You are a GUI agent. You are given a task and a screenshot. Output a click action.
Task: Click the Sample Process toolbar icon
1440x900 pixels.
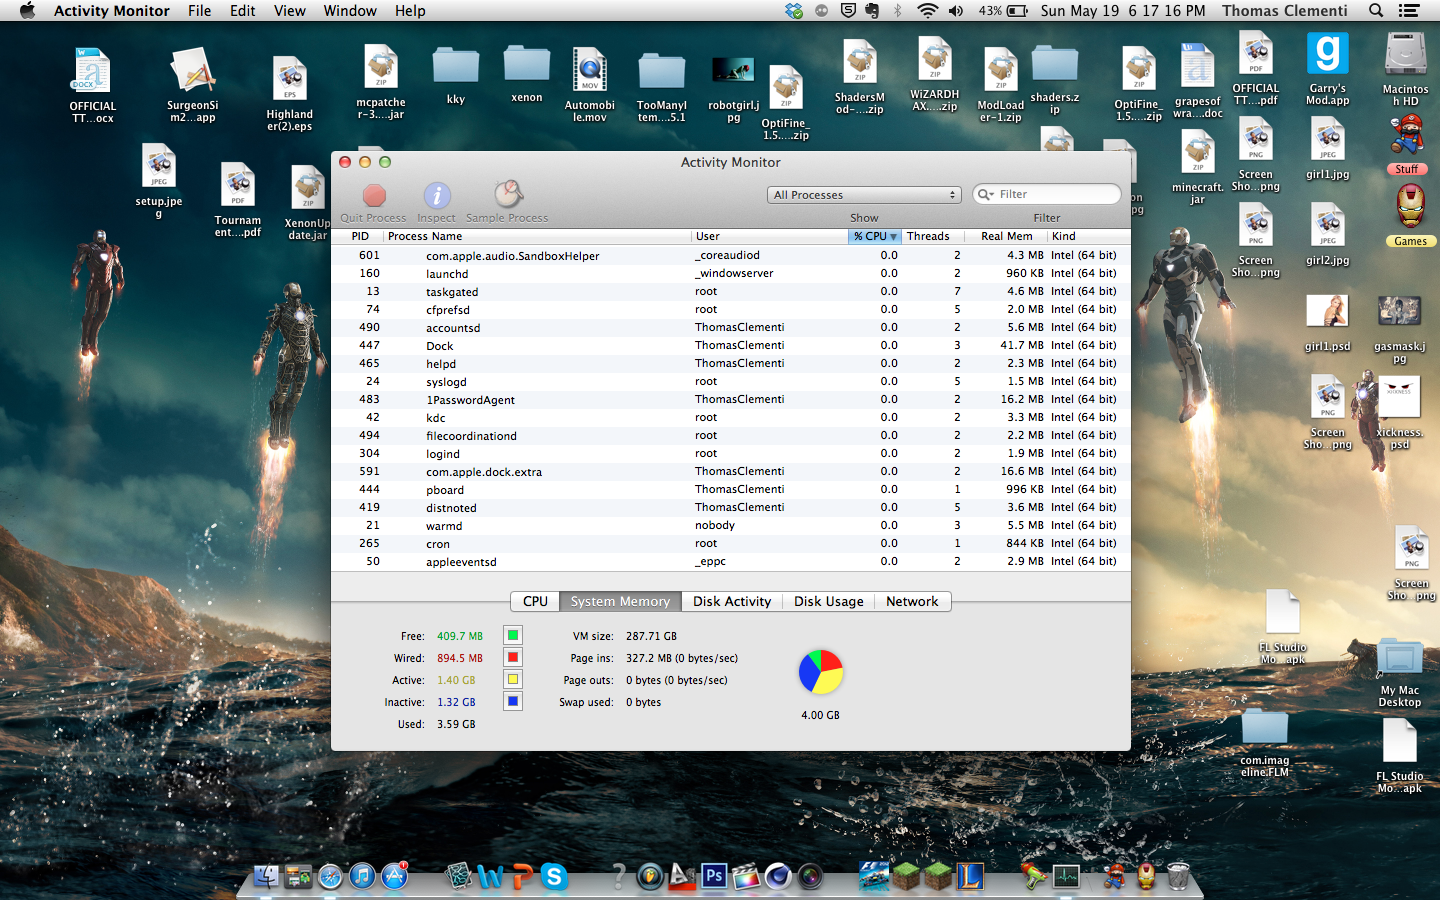(508, 194)
